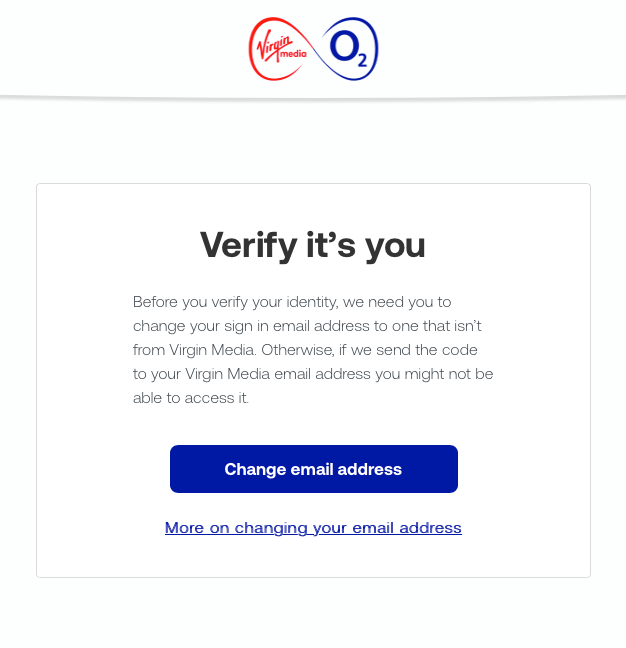Click the line starting "from Virgin Media. Otherwise"
Image resolution: width=626 pixels, height=648 pixels.
305,350
